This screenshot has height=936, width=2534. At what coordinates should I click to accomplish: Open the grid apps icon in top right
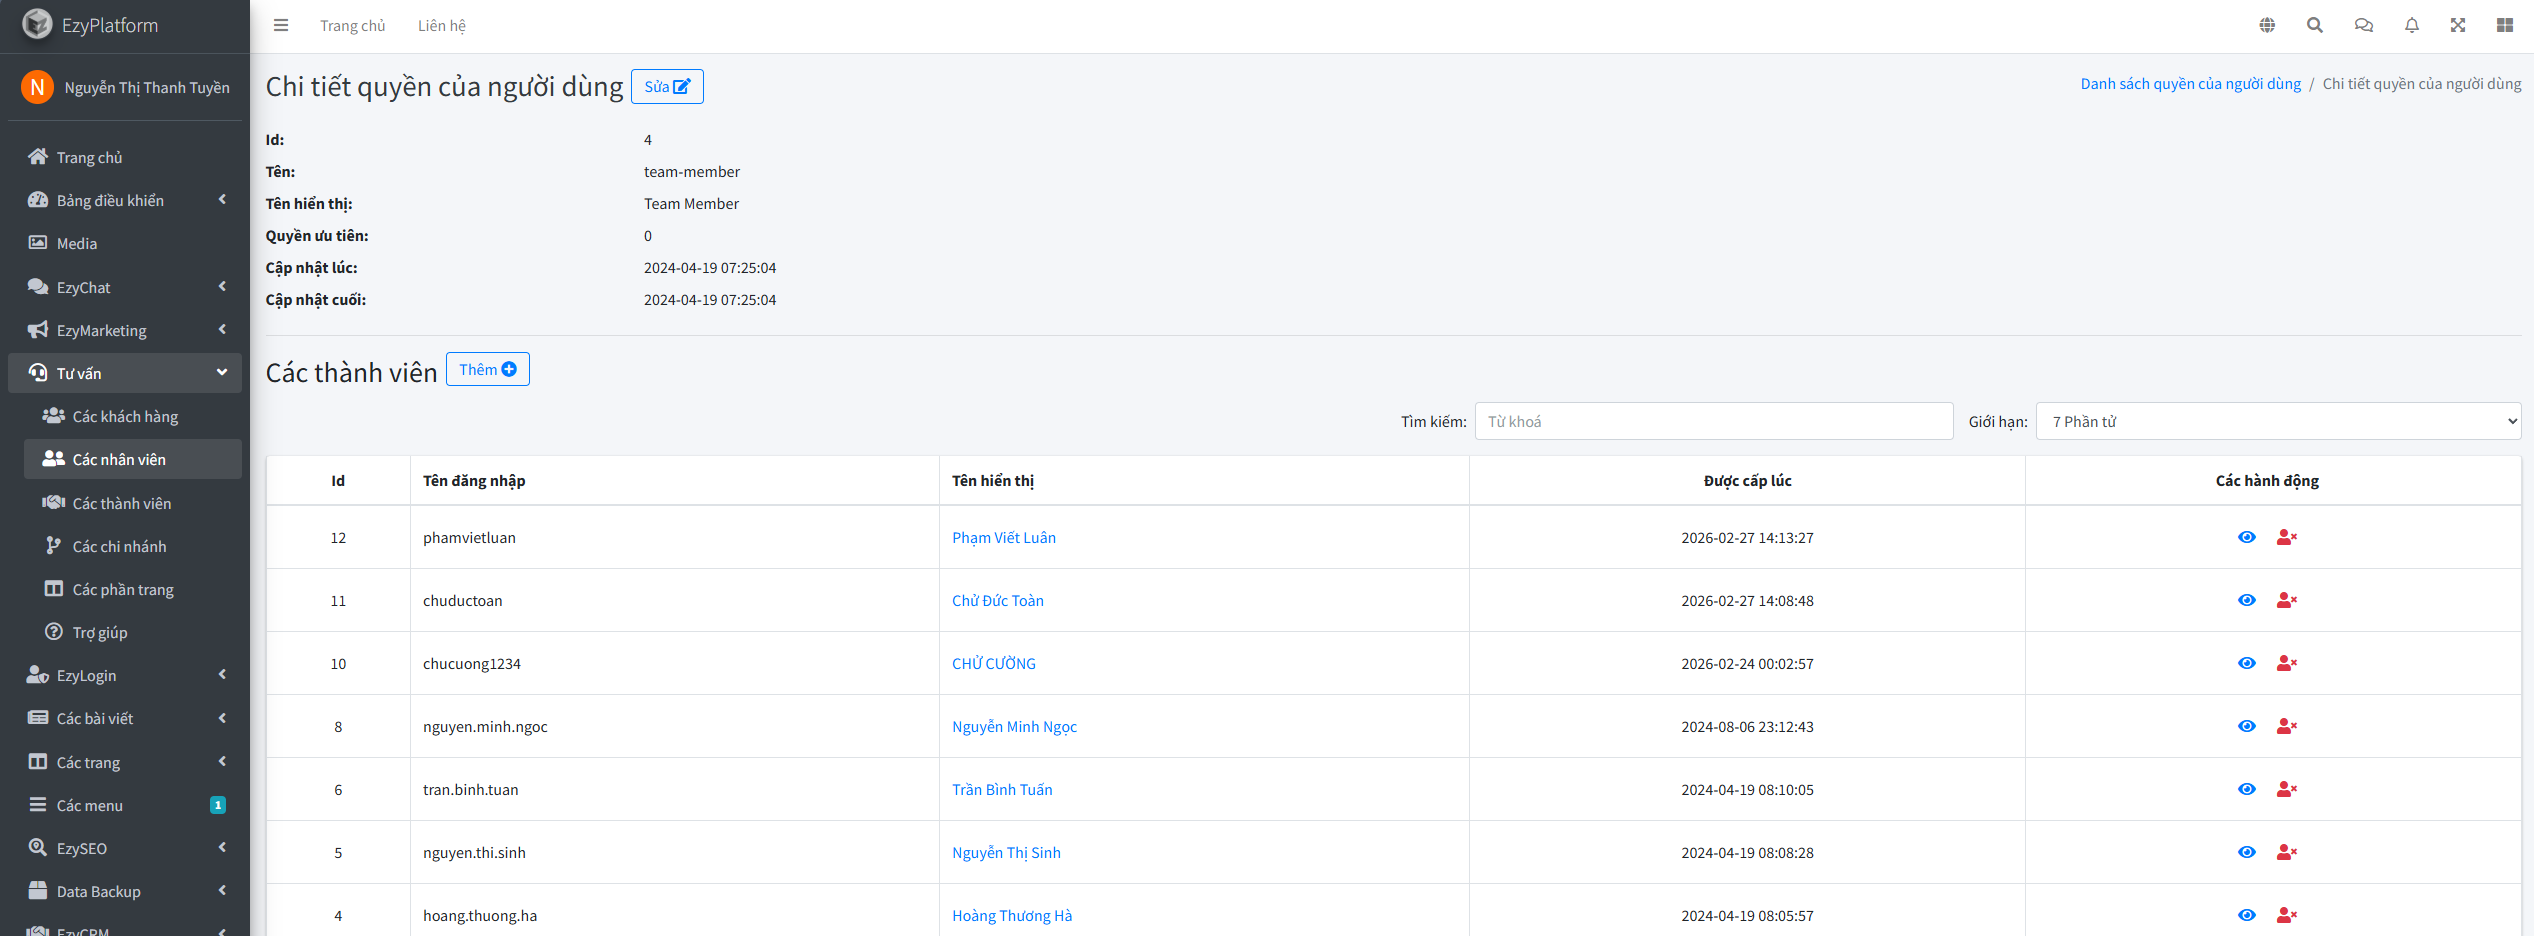click(x=2504, y=26)
